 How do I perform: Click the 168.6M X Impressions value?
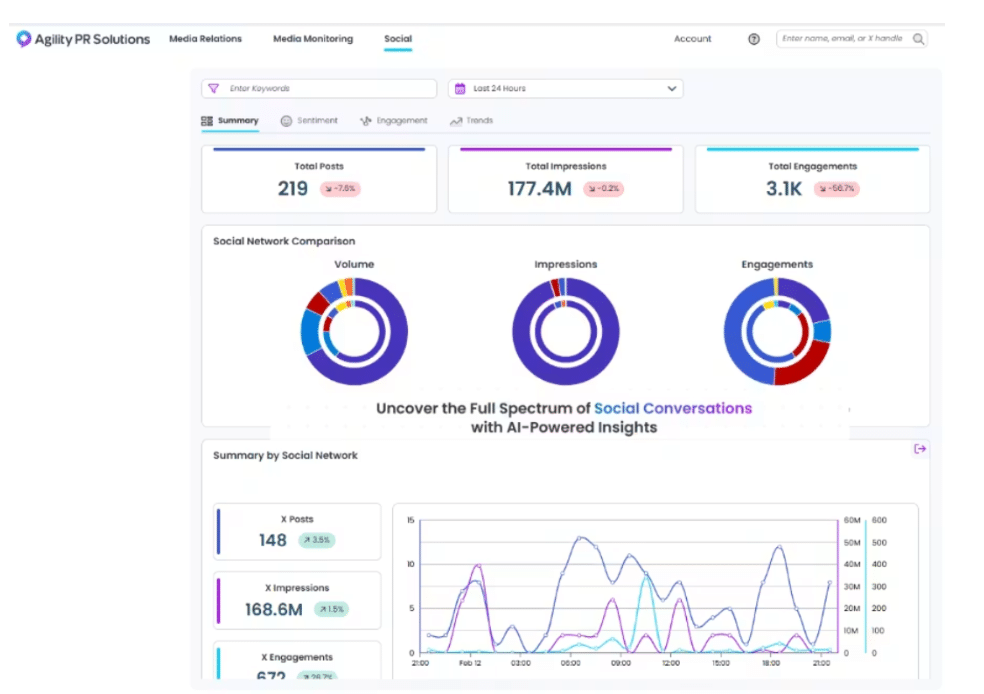point(274,609)
